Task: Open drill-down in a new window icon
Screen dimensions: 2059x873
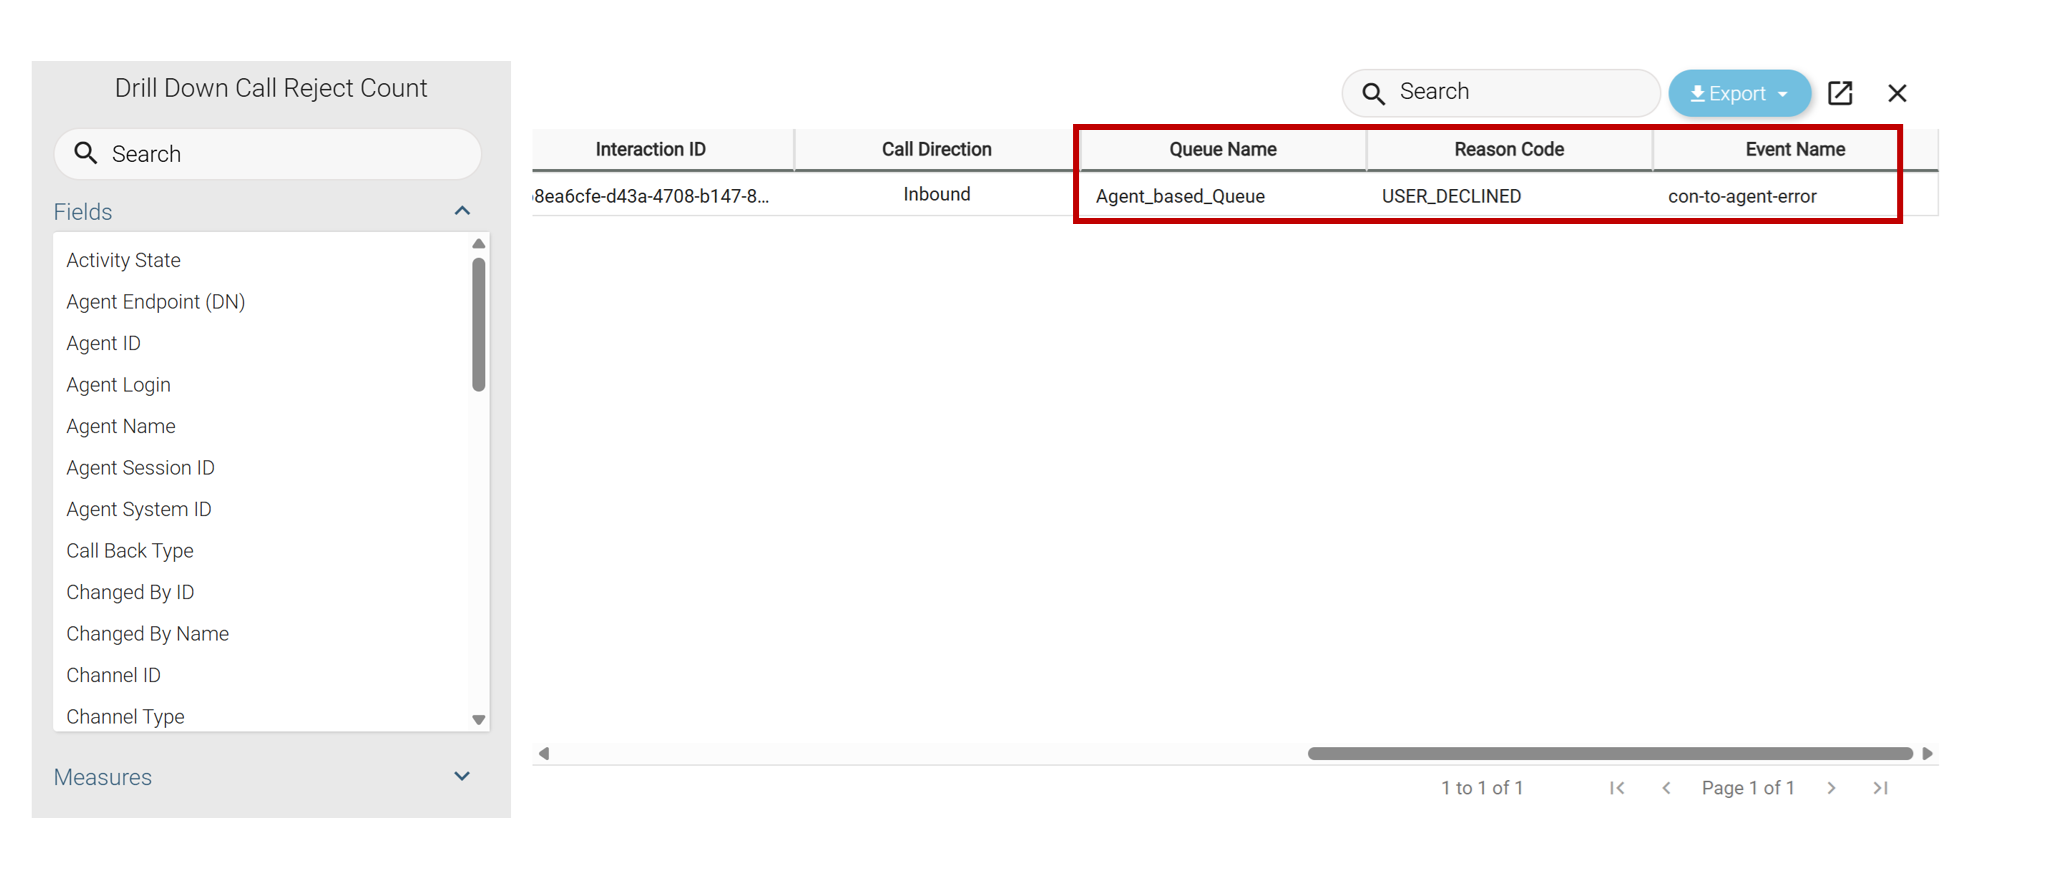Action: (x=1840, y=93)
